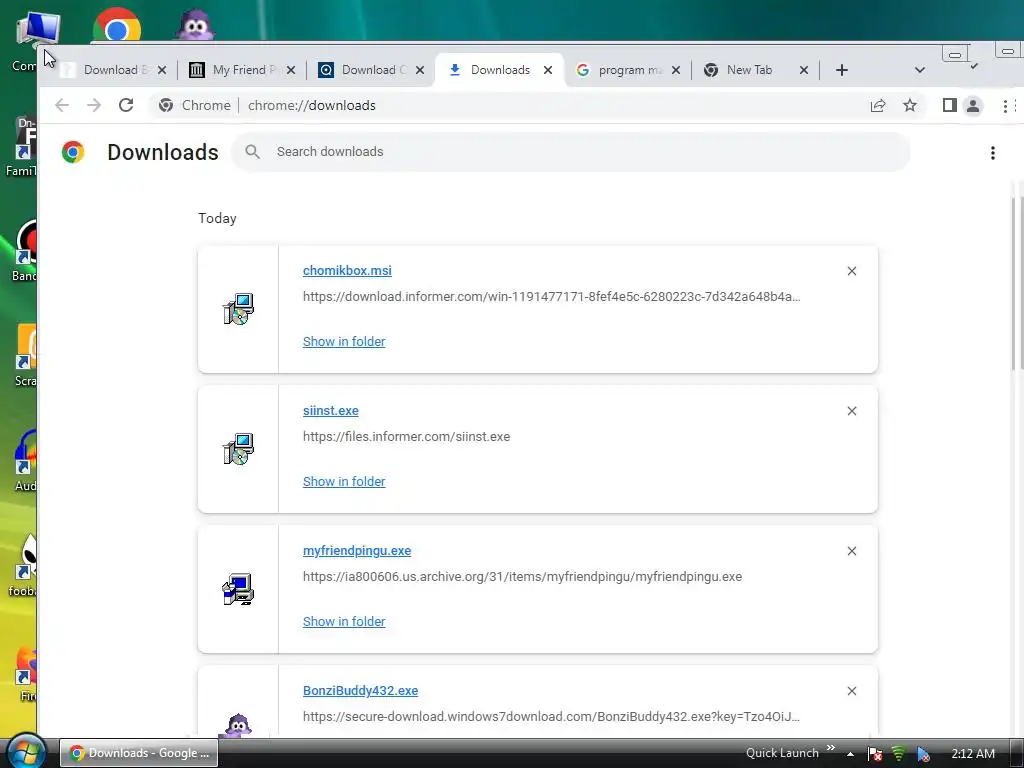
Task: Close the My Friend P tab
Action: click(x=291, y=70)
